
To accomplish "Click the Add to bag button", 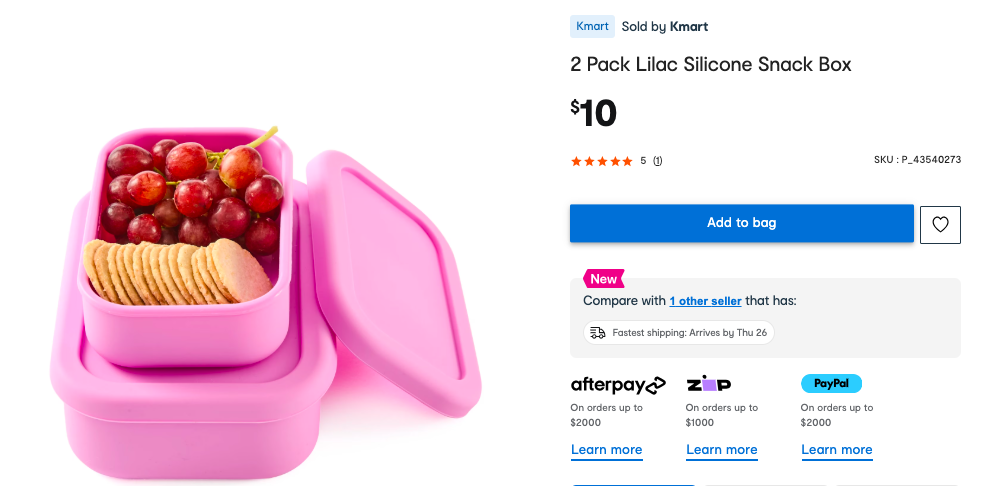I will click(741, 223).
